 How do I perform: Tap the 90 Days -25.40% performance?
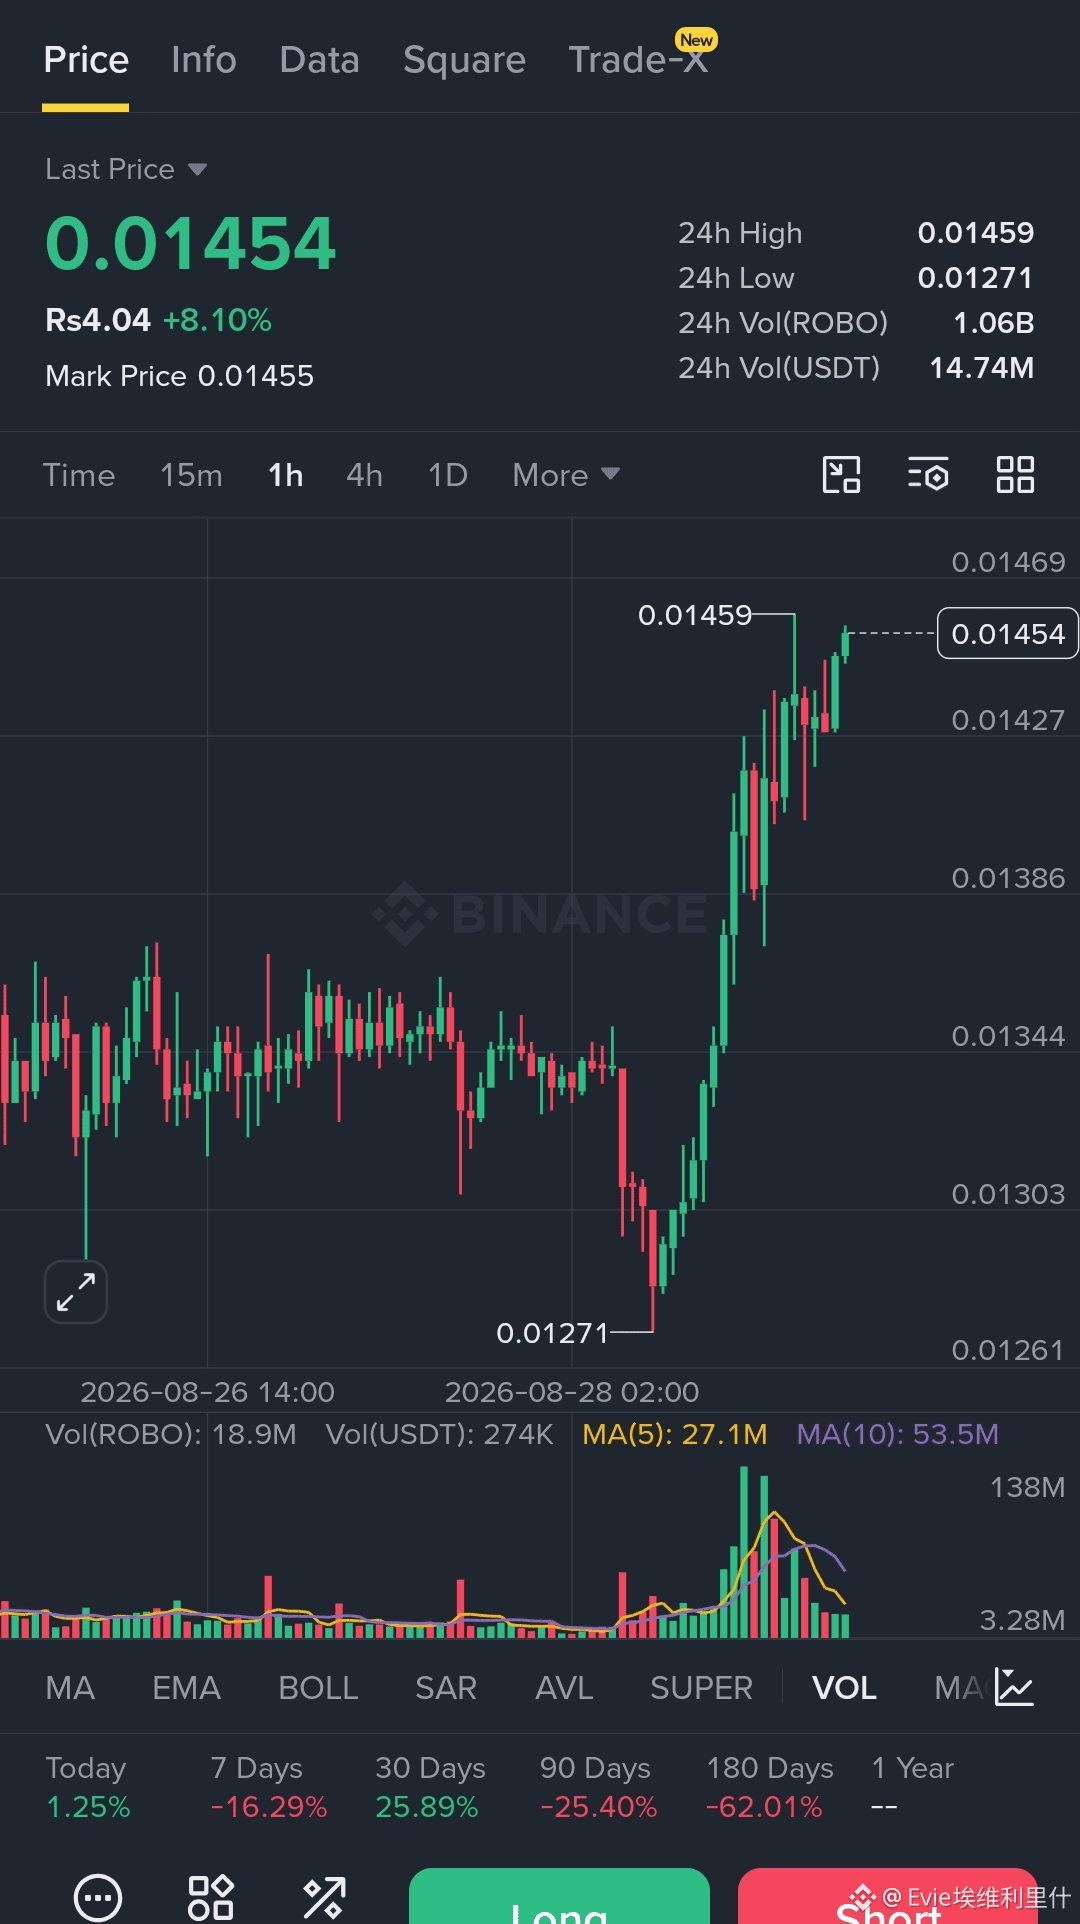[598, 1787]
